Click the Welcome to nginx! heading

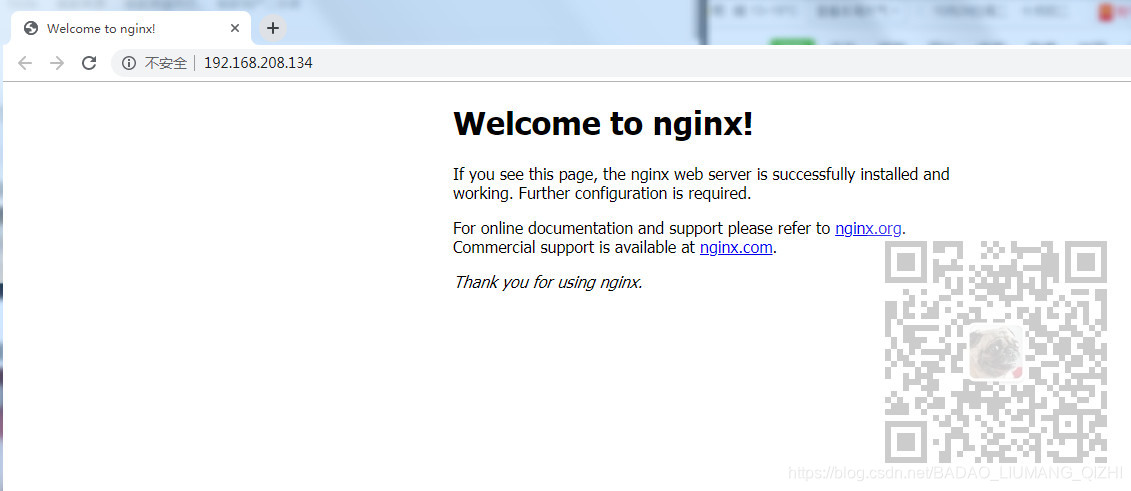tap(603, 123)
